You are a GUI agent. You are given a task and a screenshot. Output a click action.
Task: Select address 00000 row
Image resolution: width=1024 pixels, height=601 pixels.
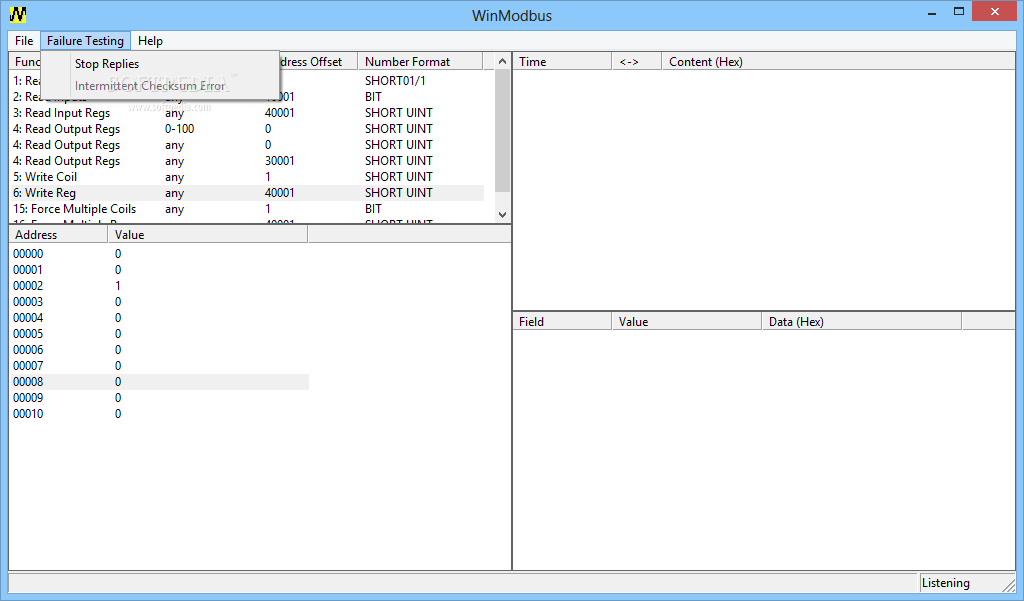(159, 253)
